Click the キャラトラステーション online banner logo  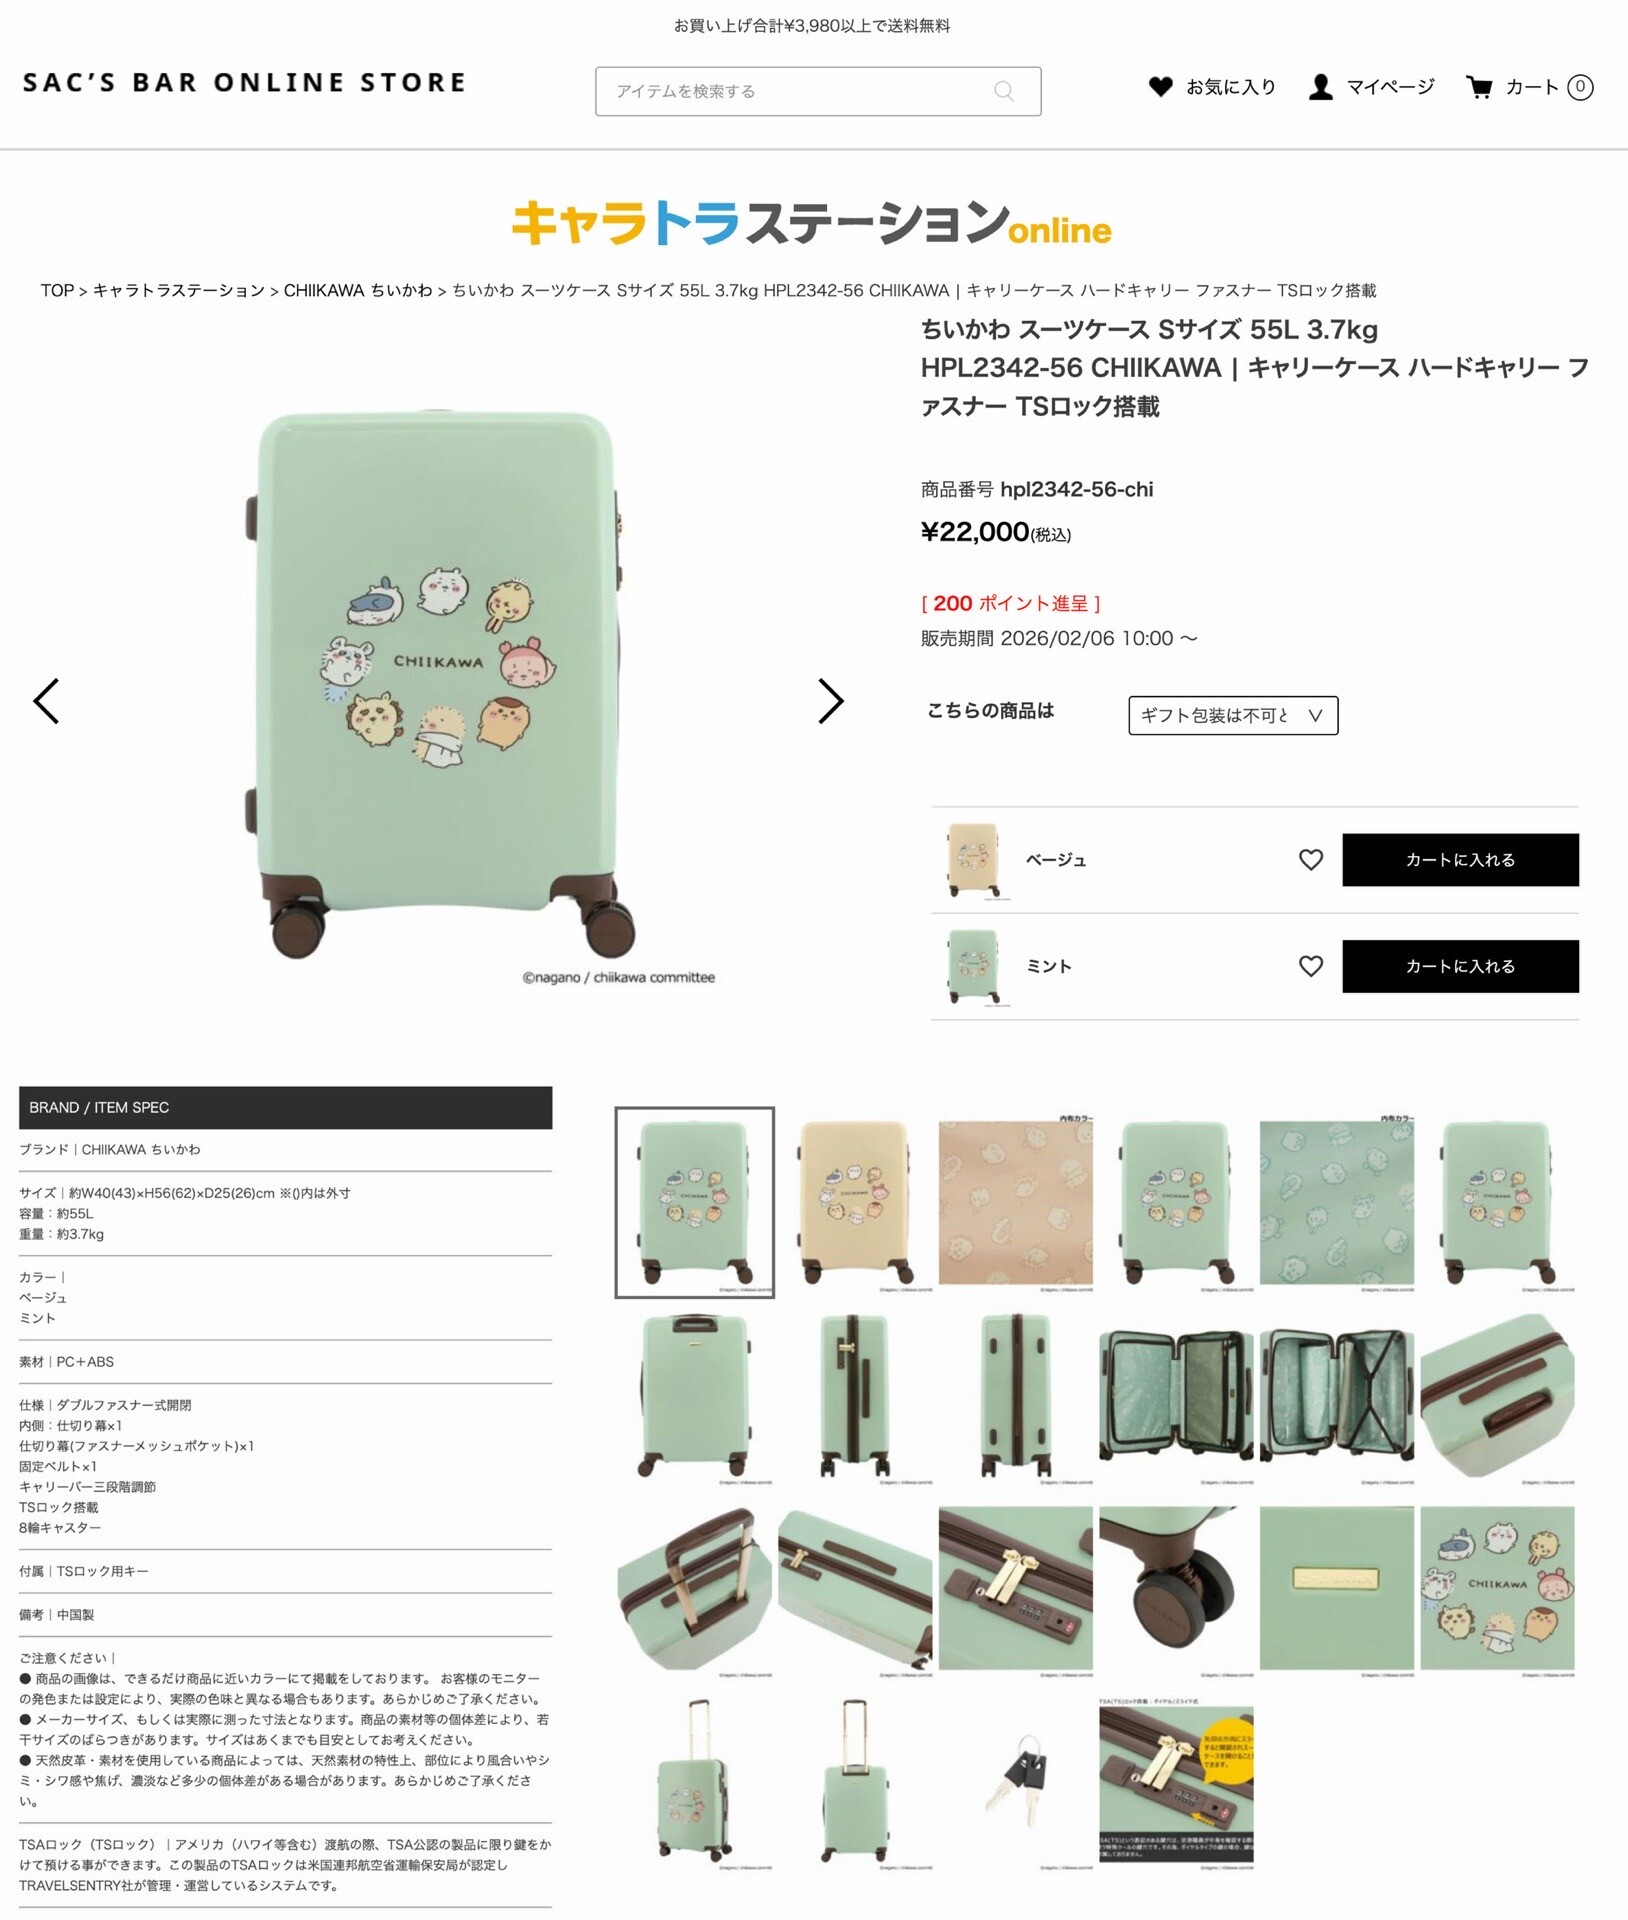pyautogui.click(x=811, y=222)
